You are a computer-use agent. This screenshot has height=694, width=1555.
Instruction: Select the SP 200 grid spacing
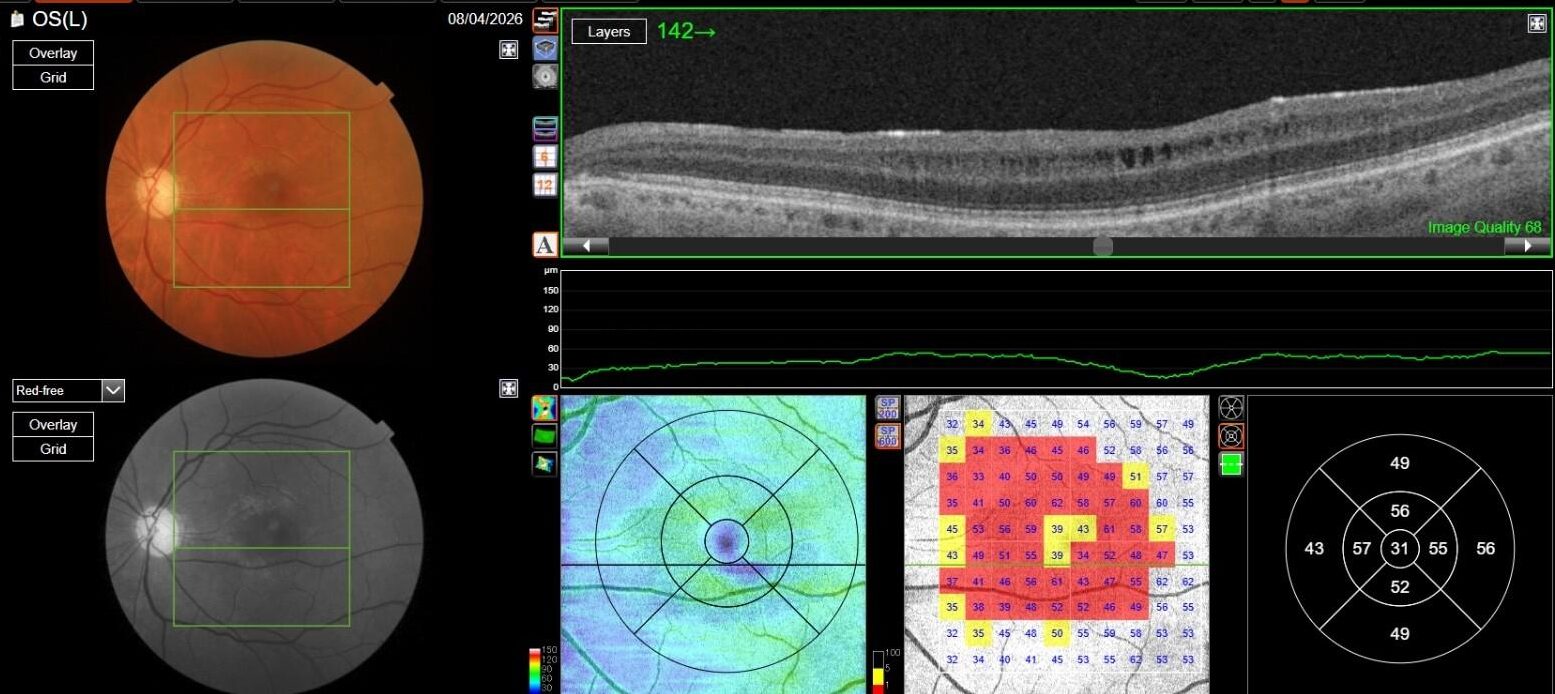[x=887, y=408]
